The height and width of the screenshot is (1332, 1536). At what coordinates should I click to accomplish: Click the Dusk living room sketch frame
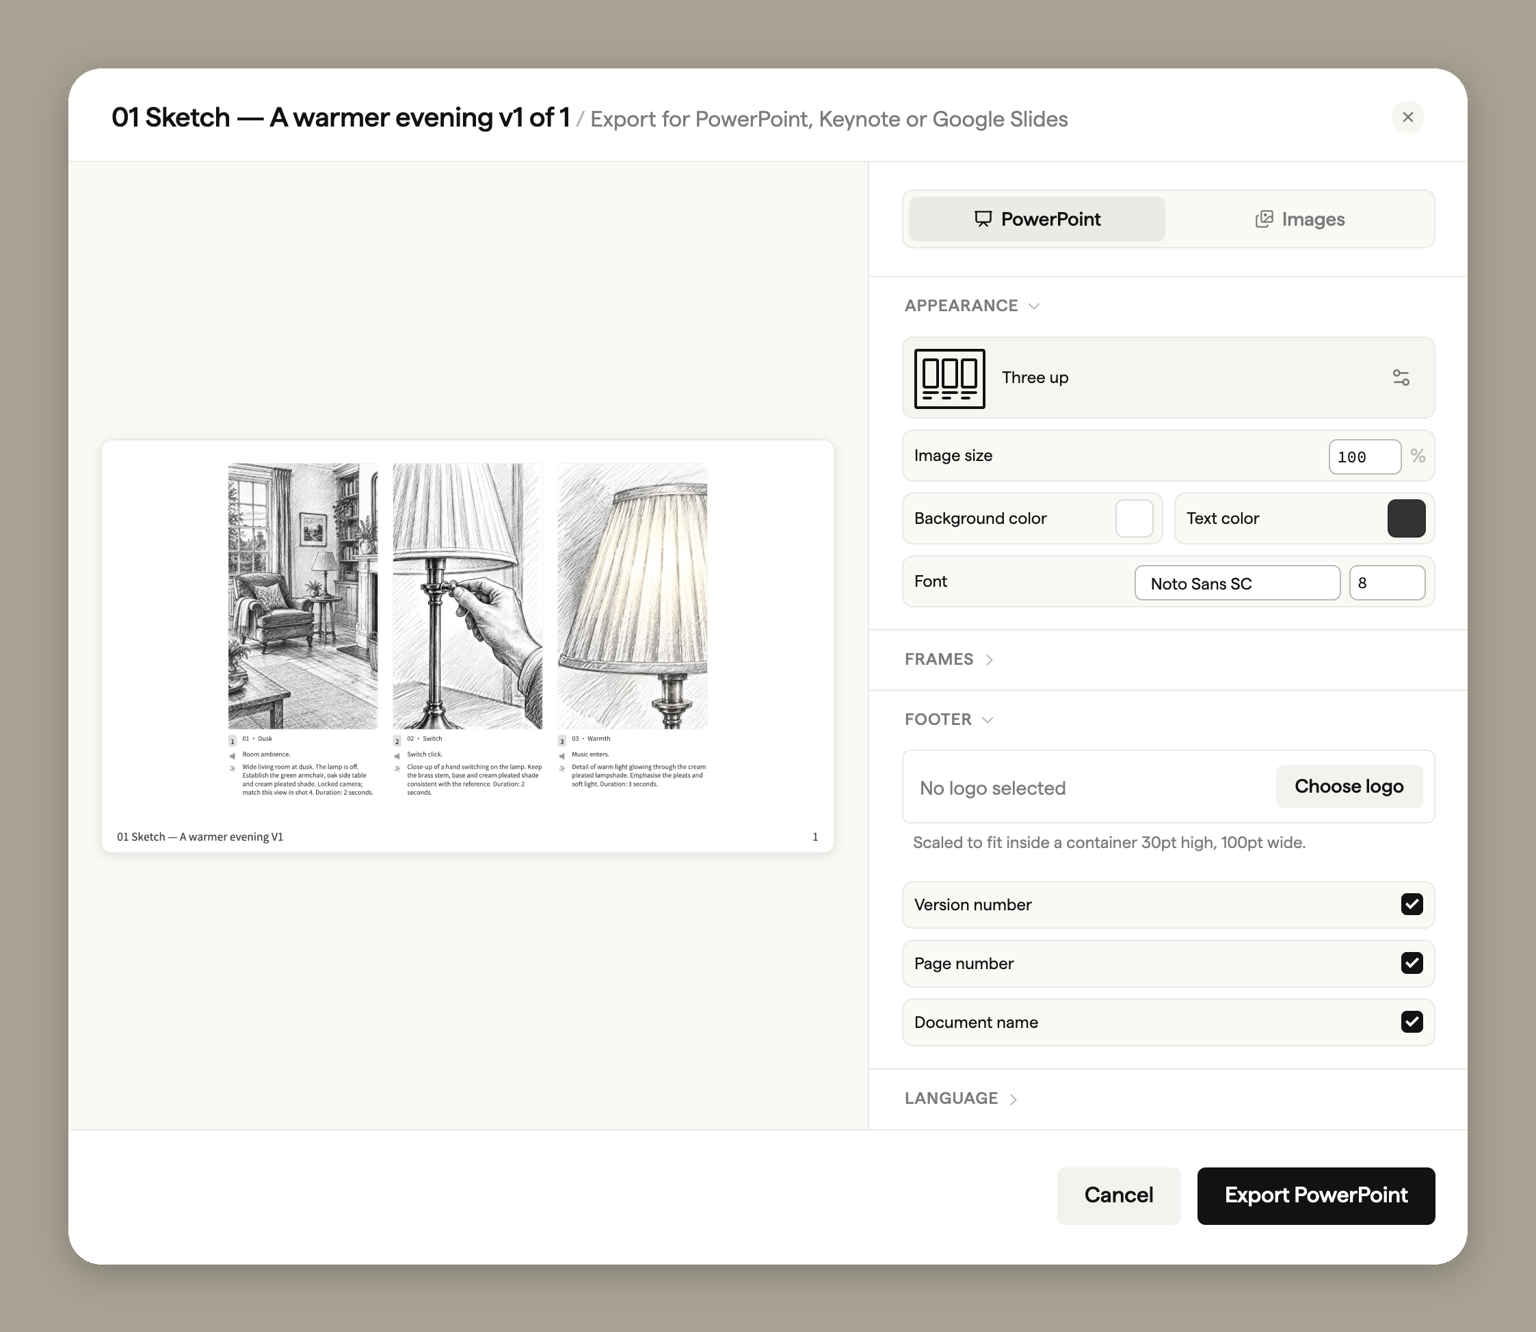tap(303, 596)
